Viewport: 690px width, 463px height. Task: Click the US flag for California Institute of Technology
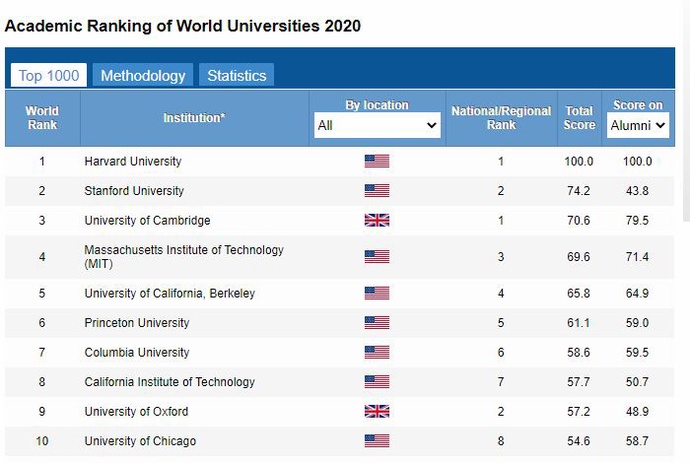coord(377,382)
